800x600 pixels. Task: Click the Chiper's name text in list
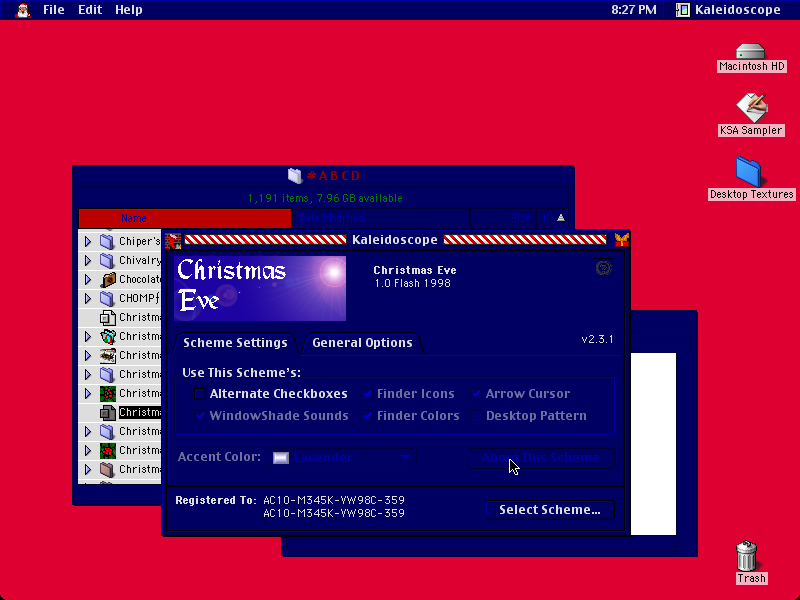coord(140,241)
